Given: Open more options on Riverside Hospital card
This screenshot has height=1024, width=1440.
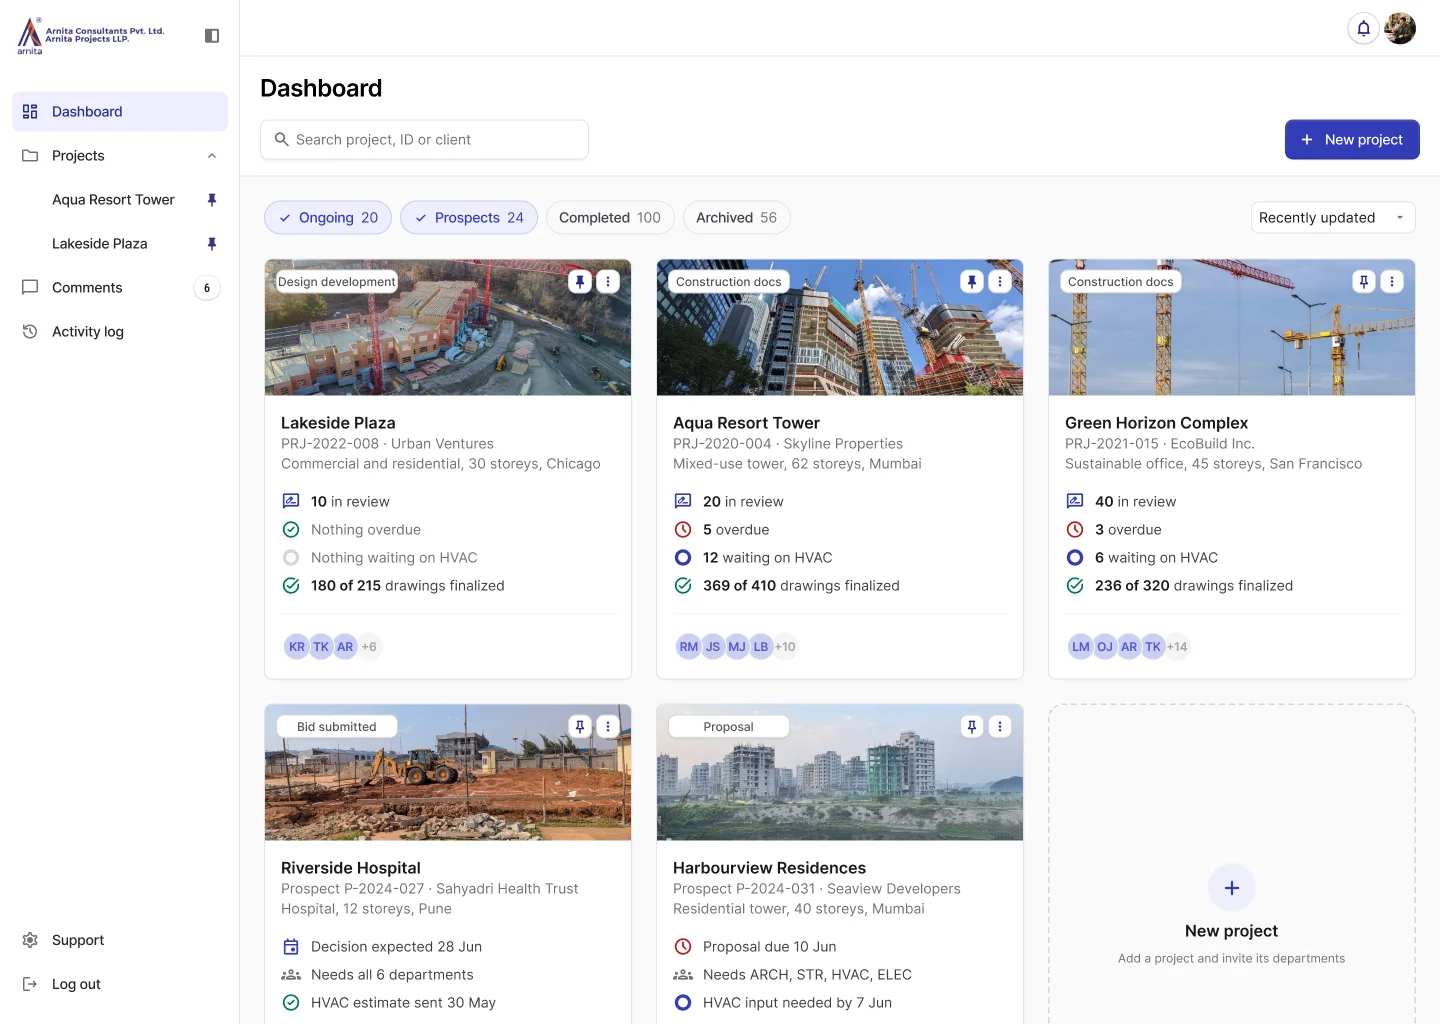Looking at the screenshot, I should tap(608, 727).
